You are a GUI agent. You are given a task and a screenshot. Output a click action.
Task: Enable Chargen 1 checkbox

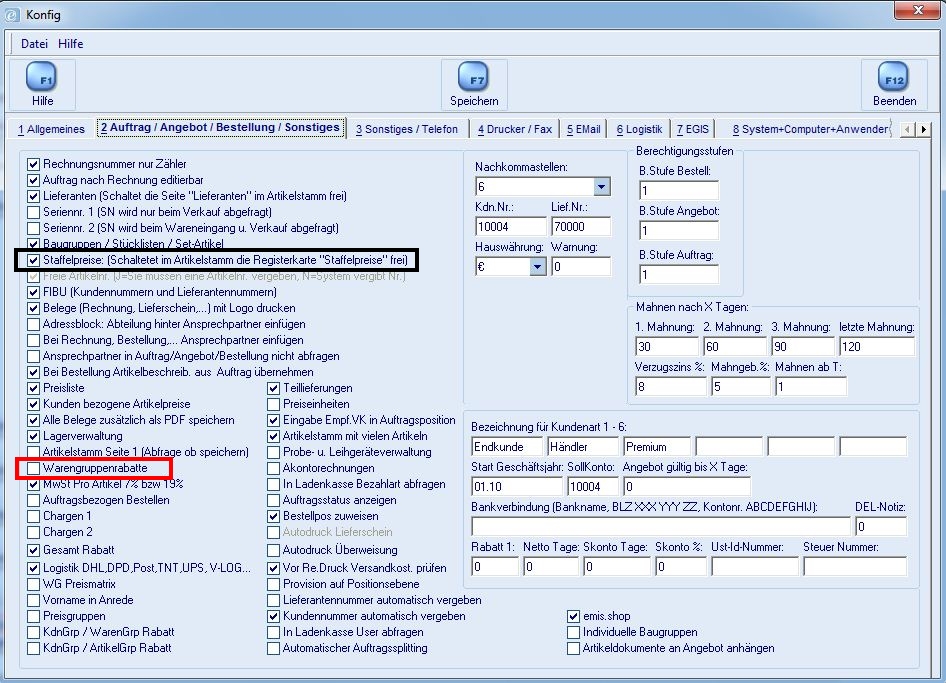click(33, 516)
